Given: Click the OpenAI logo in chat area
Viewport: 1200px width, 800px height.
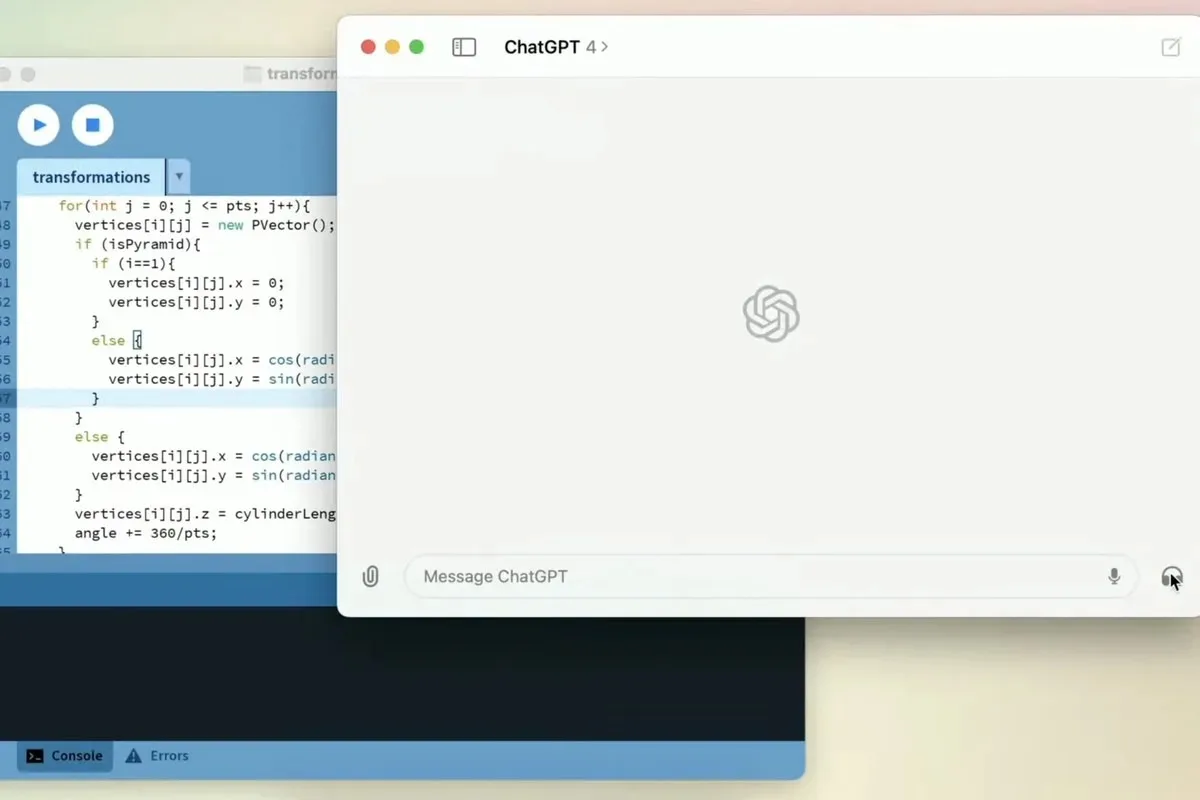Looking at the screenshot, I should pos(771,313).
